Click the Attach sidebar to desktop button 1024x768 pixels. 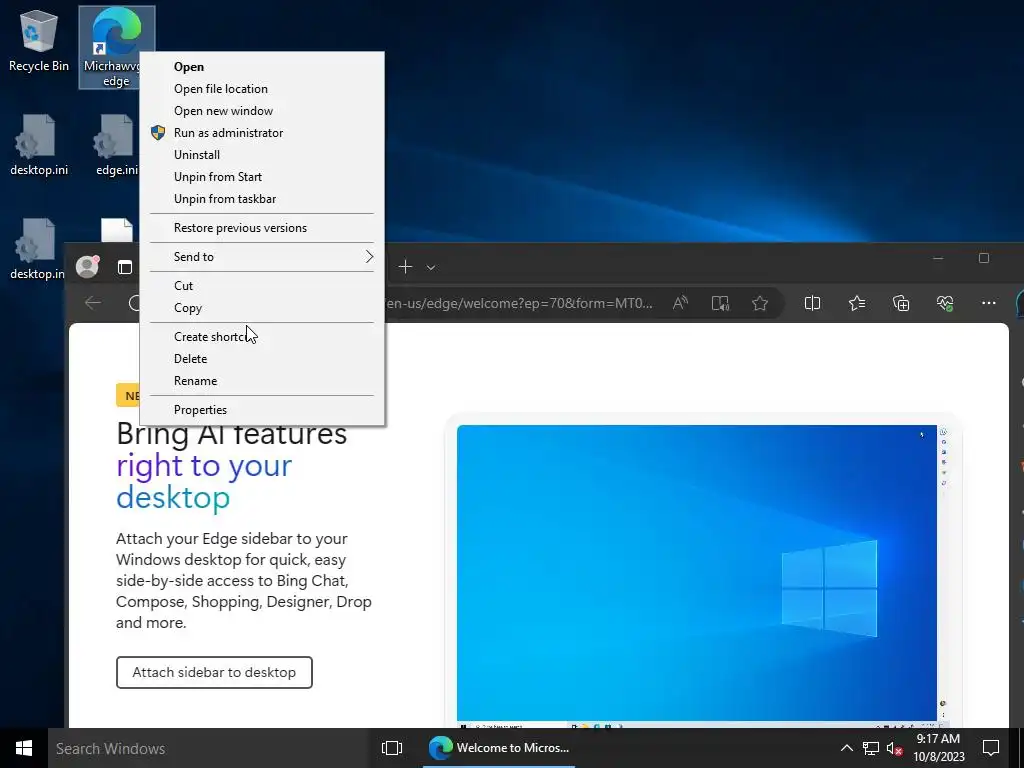coord(214,672)
